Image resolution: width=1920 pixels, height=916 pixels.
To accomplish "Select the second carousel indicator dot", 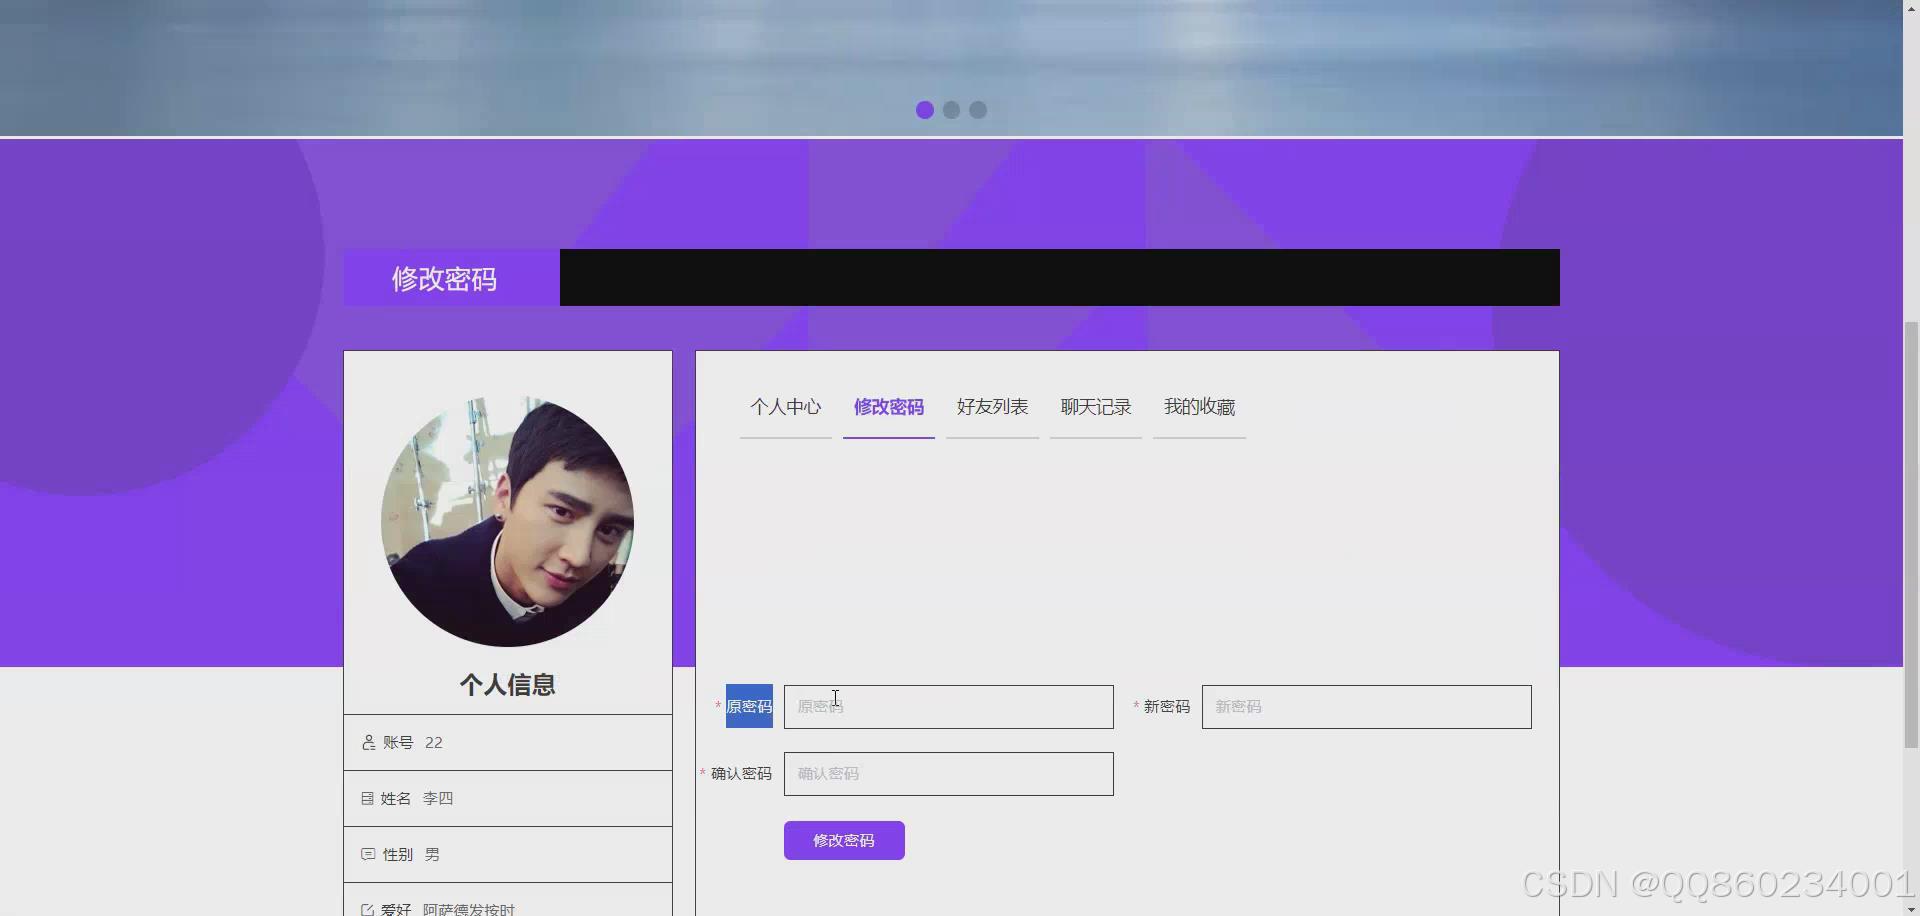I will click(x=951, y=110).
